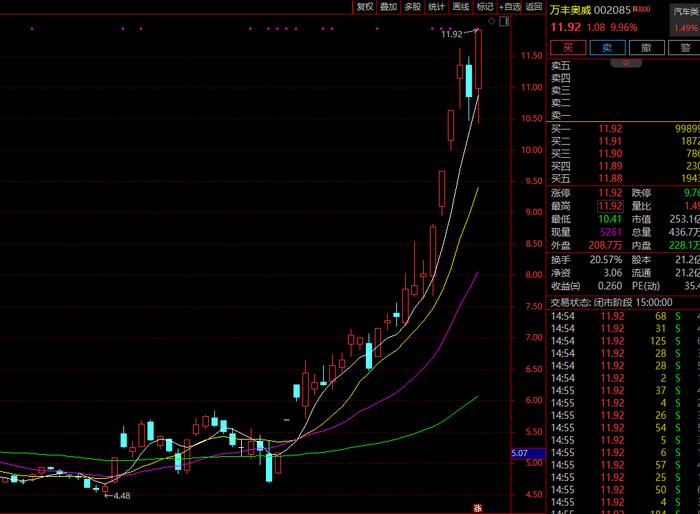Click the 返回 back button
Image resolution: width=700 pixels, height=514 pixels.
[533, 7]
